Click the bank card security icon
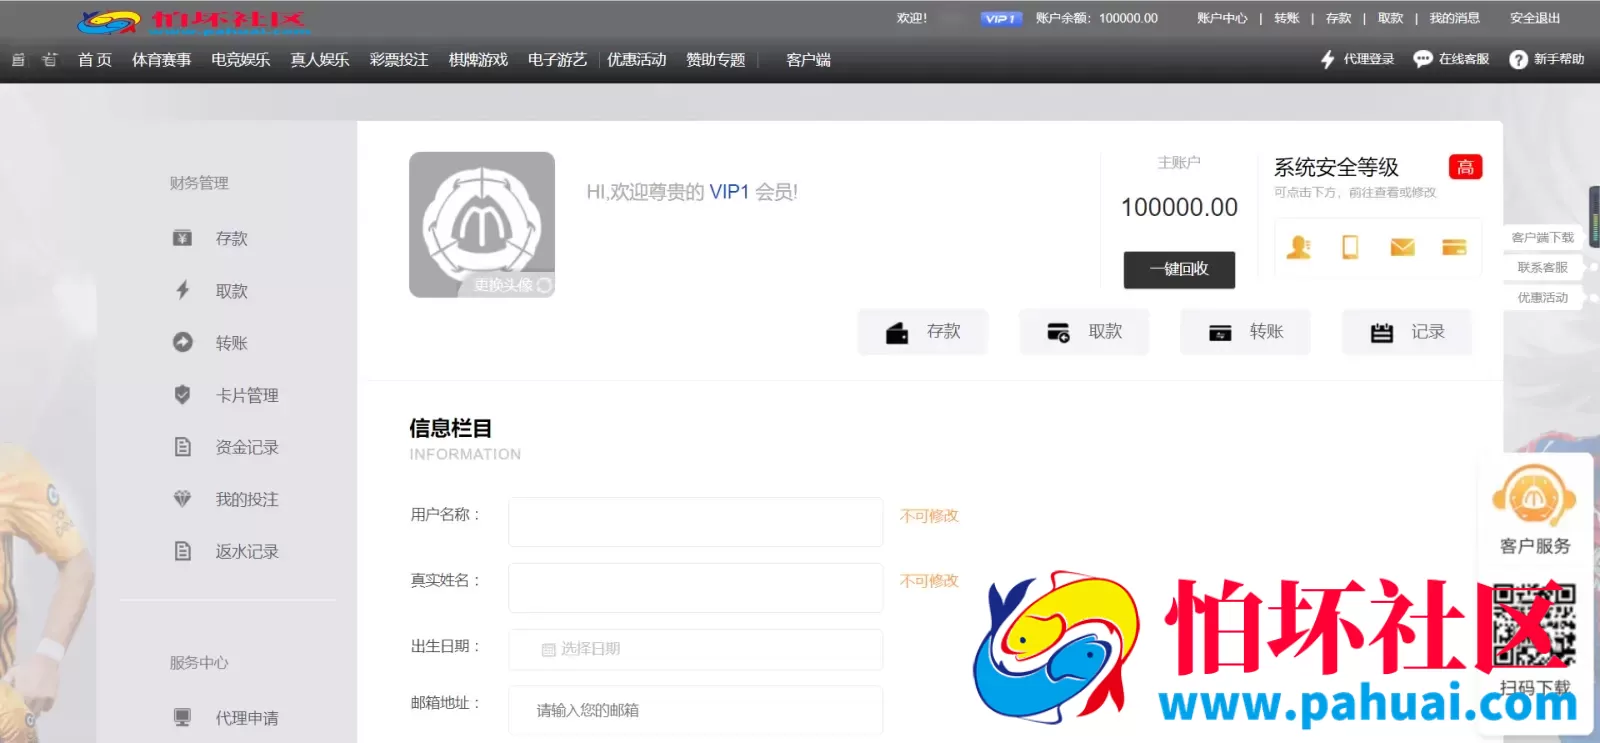The image size is (1600, 743). (x=1454, y=247)
